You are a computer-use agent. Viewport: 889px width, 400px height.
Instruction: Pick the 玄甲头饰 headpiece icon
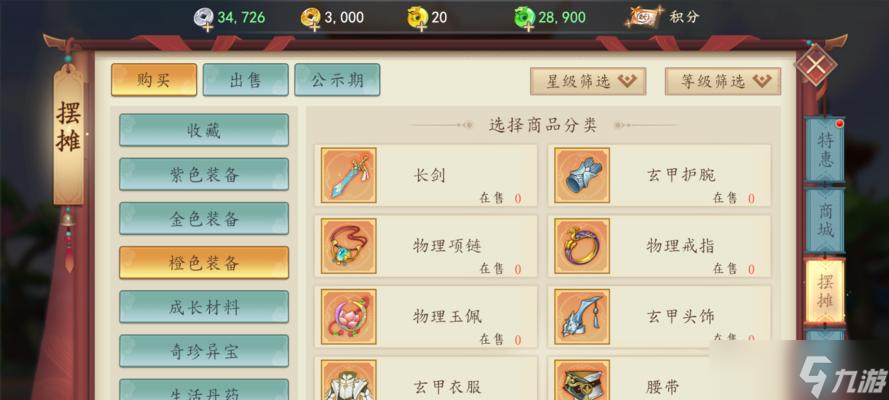coord(582,317)
